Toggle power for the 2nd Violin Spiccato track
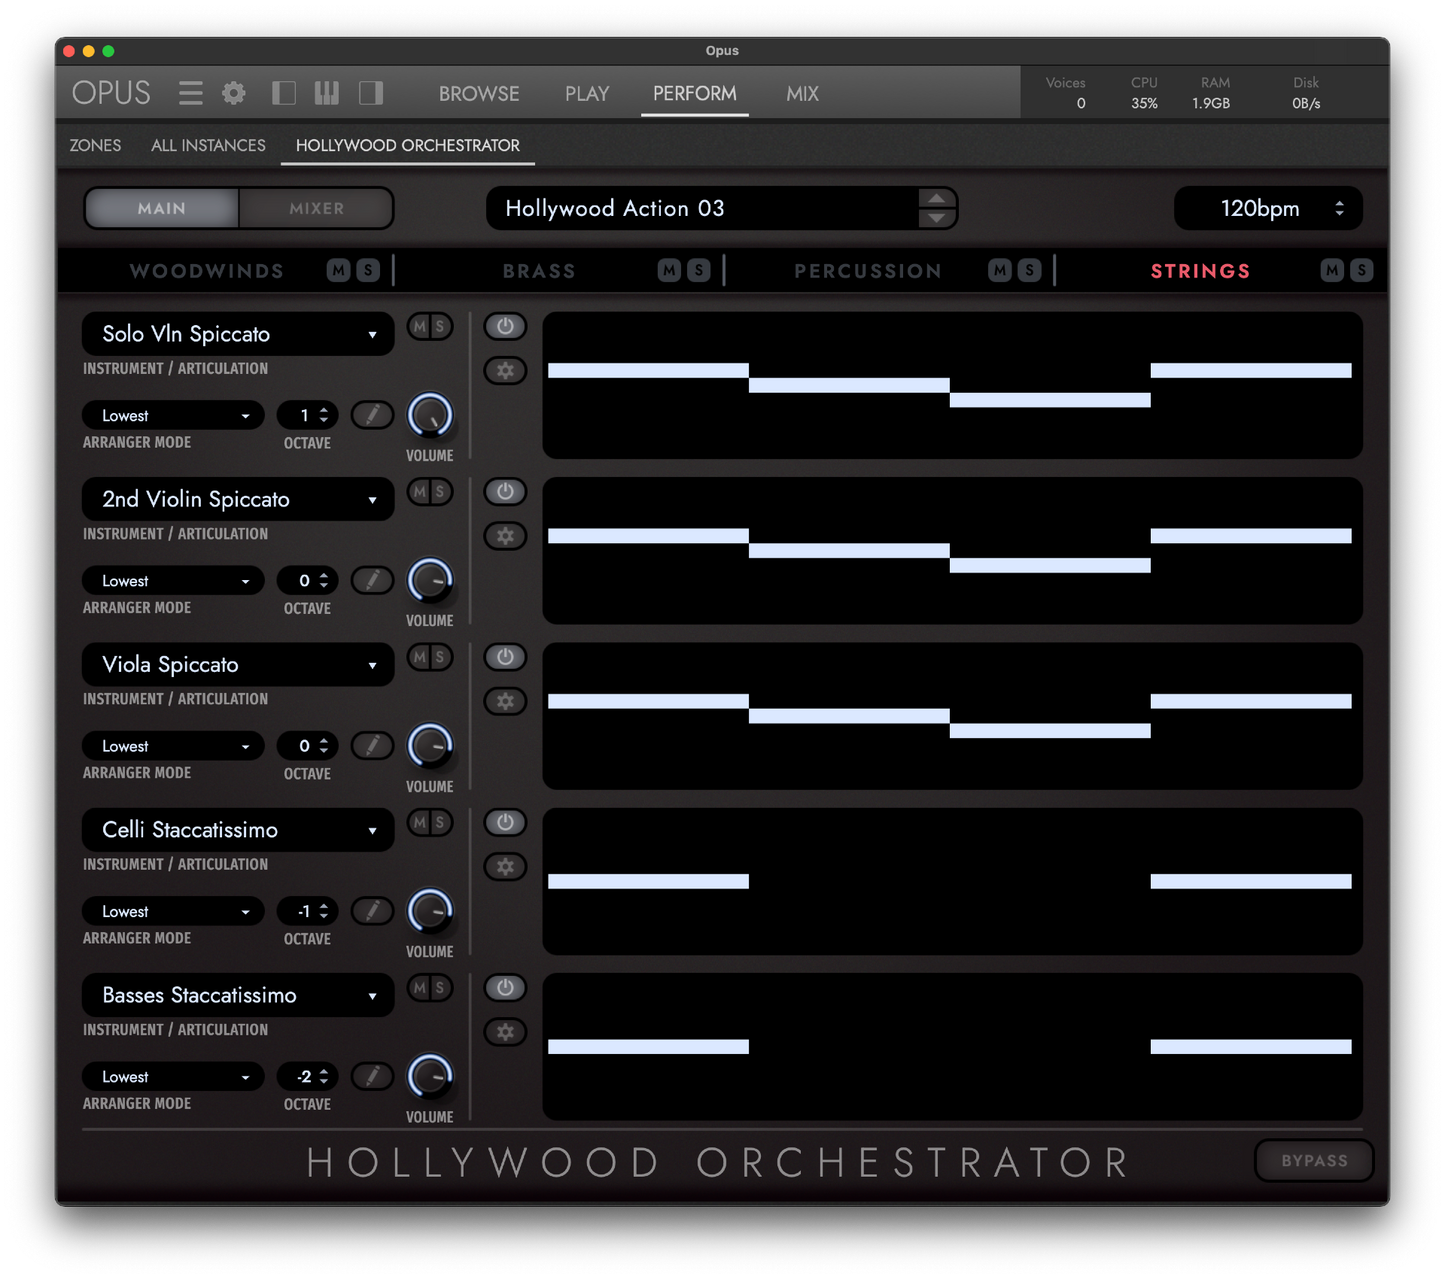Viewport: 1445px width, 1279px height. [x=505, y=491]
